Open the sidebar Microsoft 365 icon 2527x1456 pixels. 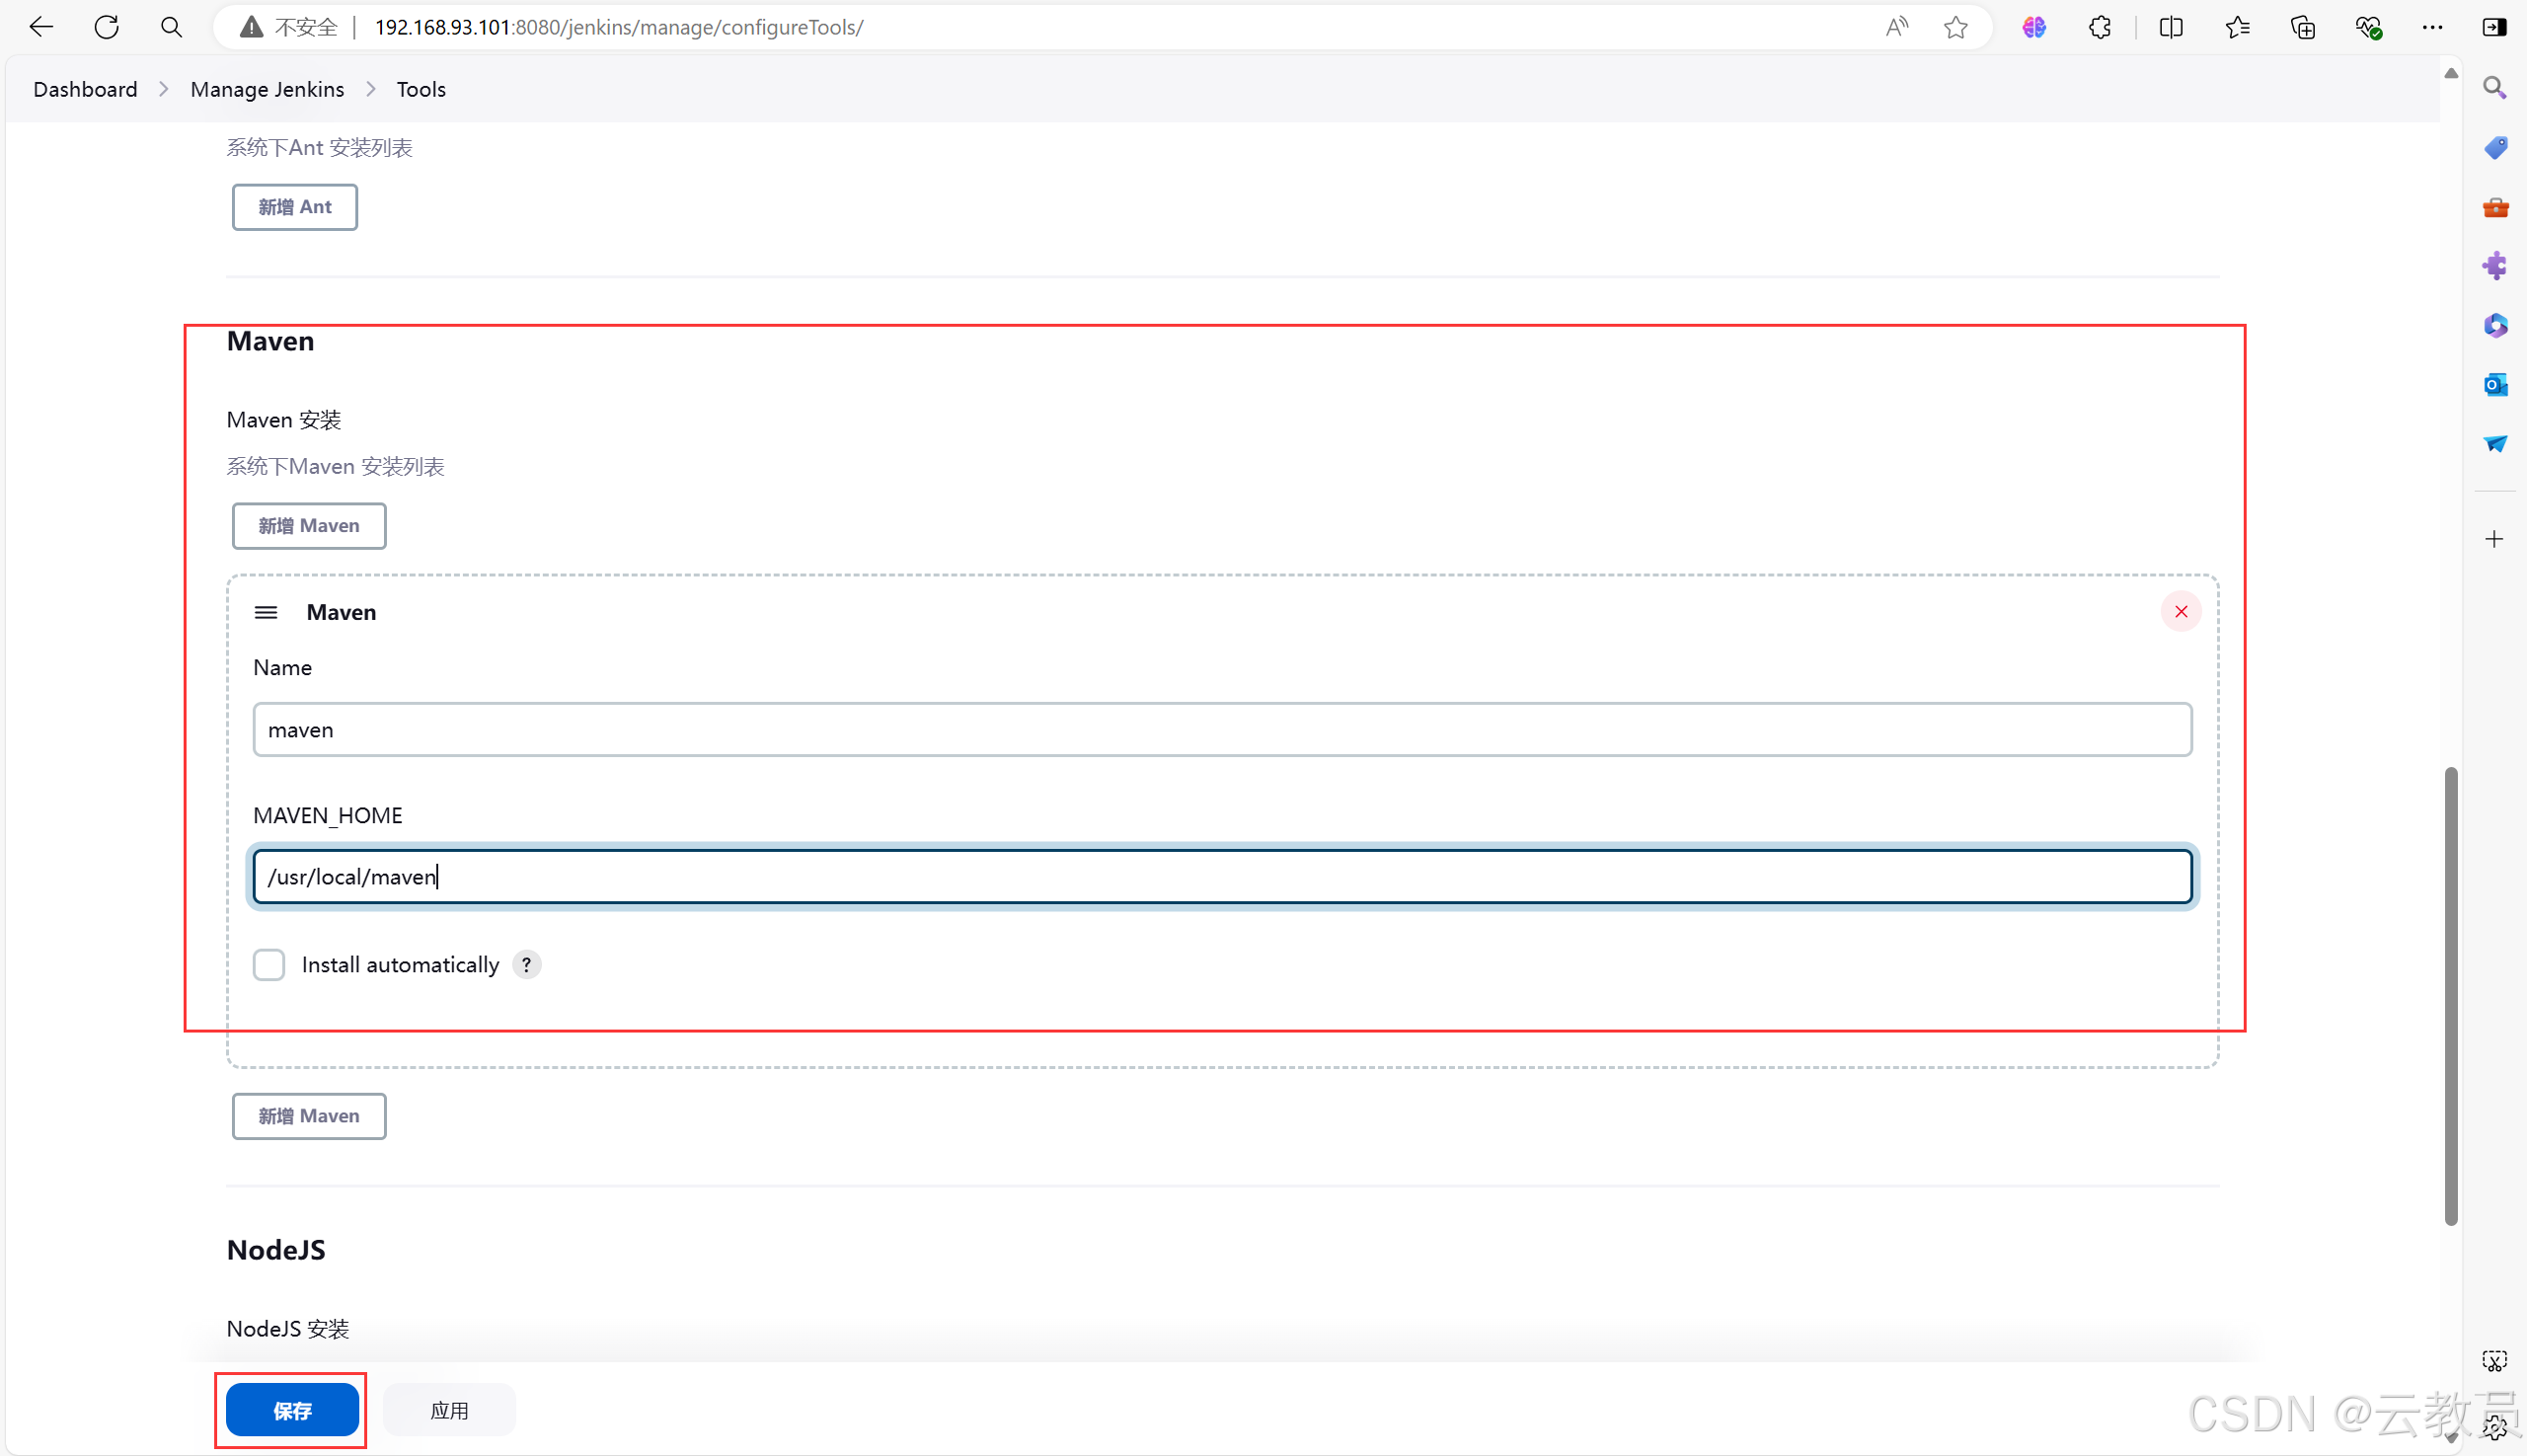[2495, 325]
